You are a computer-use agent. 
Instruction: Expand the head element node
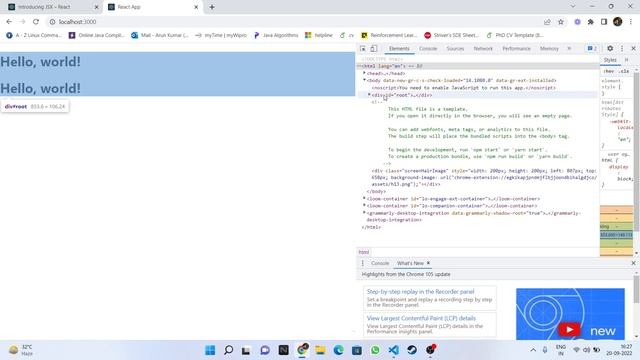(364, 73)
